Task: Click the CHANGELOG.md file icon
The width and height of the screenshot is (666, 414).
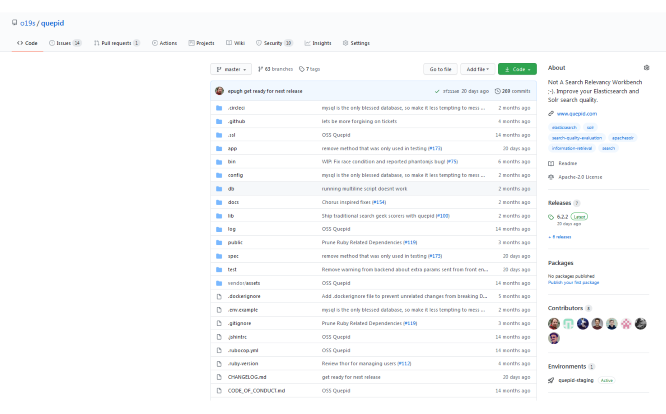Action: pyautogui.click(x=219, y=377)
